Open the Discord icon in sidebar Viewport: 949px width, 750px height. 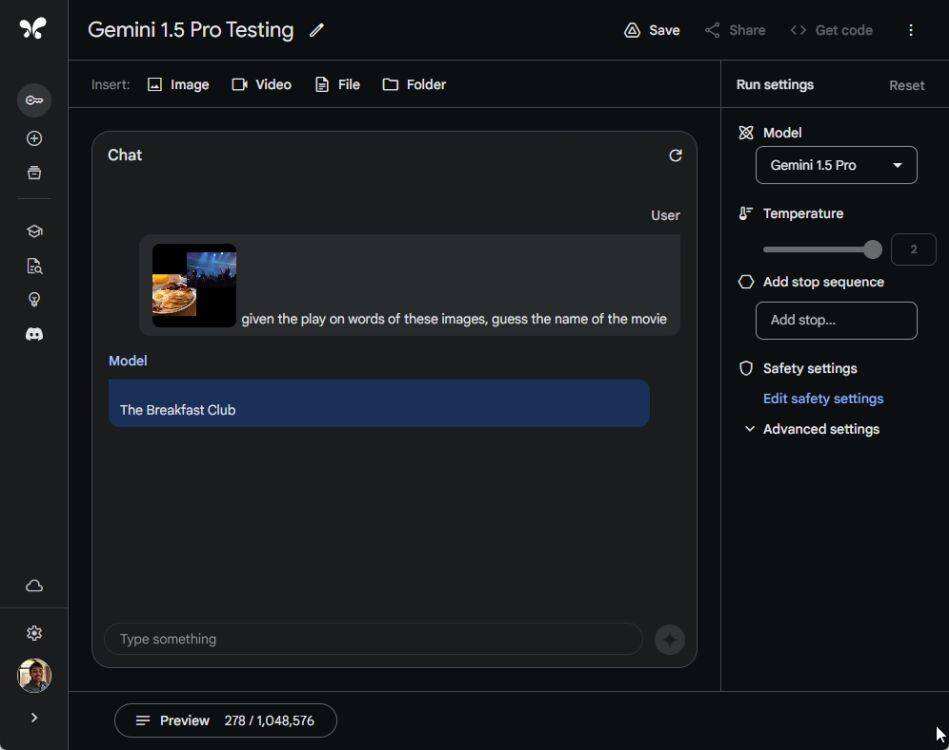[34, 334]
